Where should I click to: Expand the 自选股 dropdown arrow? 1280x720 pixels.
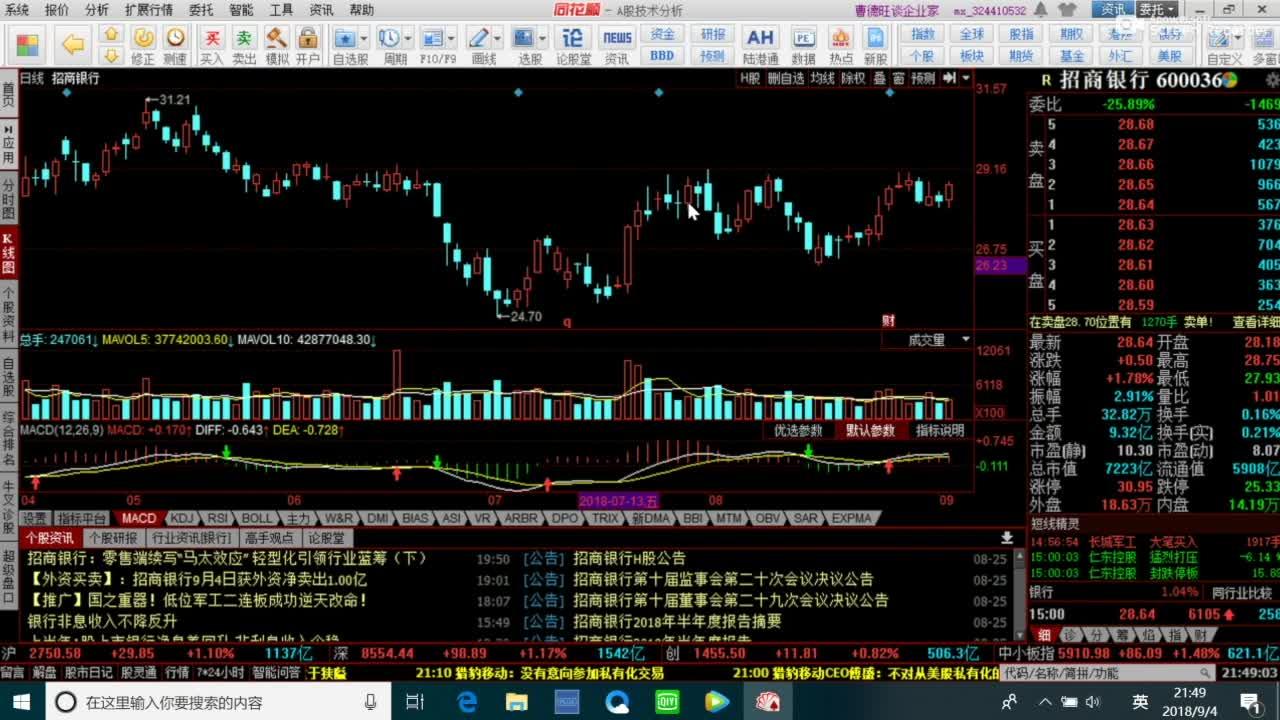365,38
